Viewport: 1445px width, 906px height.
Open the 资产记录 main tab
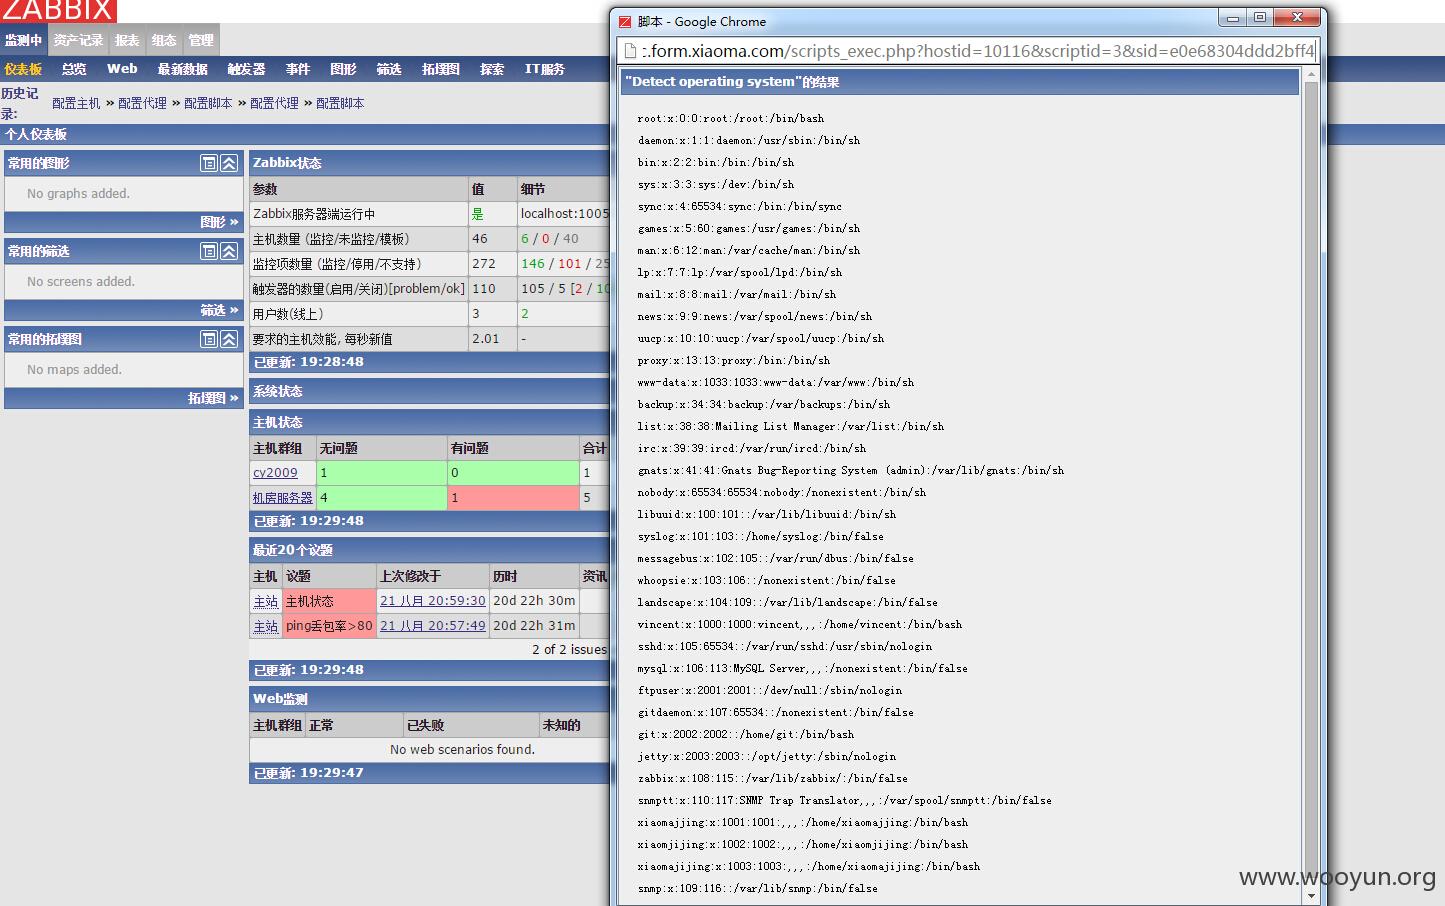pos(78,40)
